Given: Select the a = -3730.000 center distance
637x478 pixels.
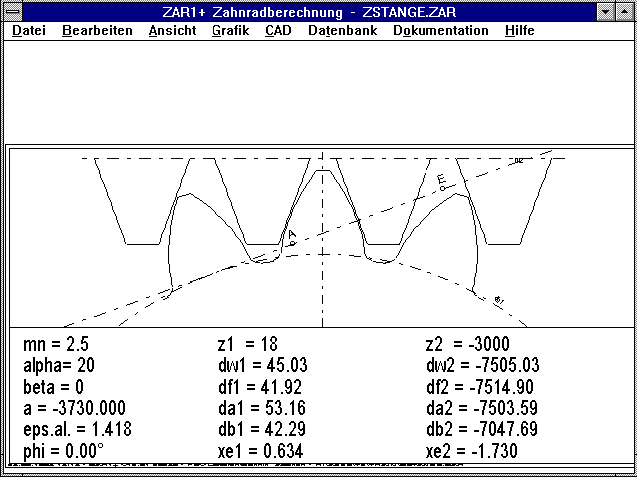Looking at the screenshot, I should pyautogui.click(x=75, y=408).
